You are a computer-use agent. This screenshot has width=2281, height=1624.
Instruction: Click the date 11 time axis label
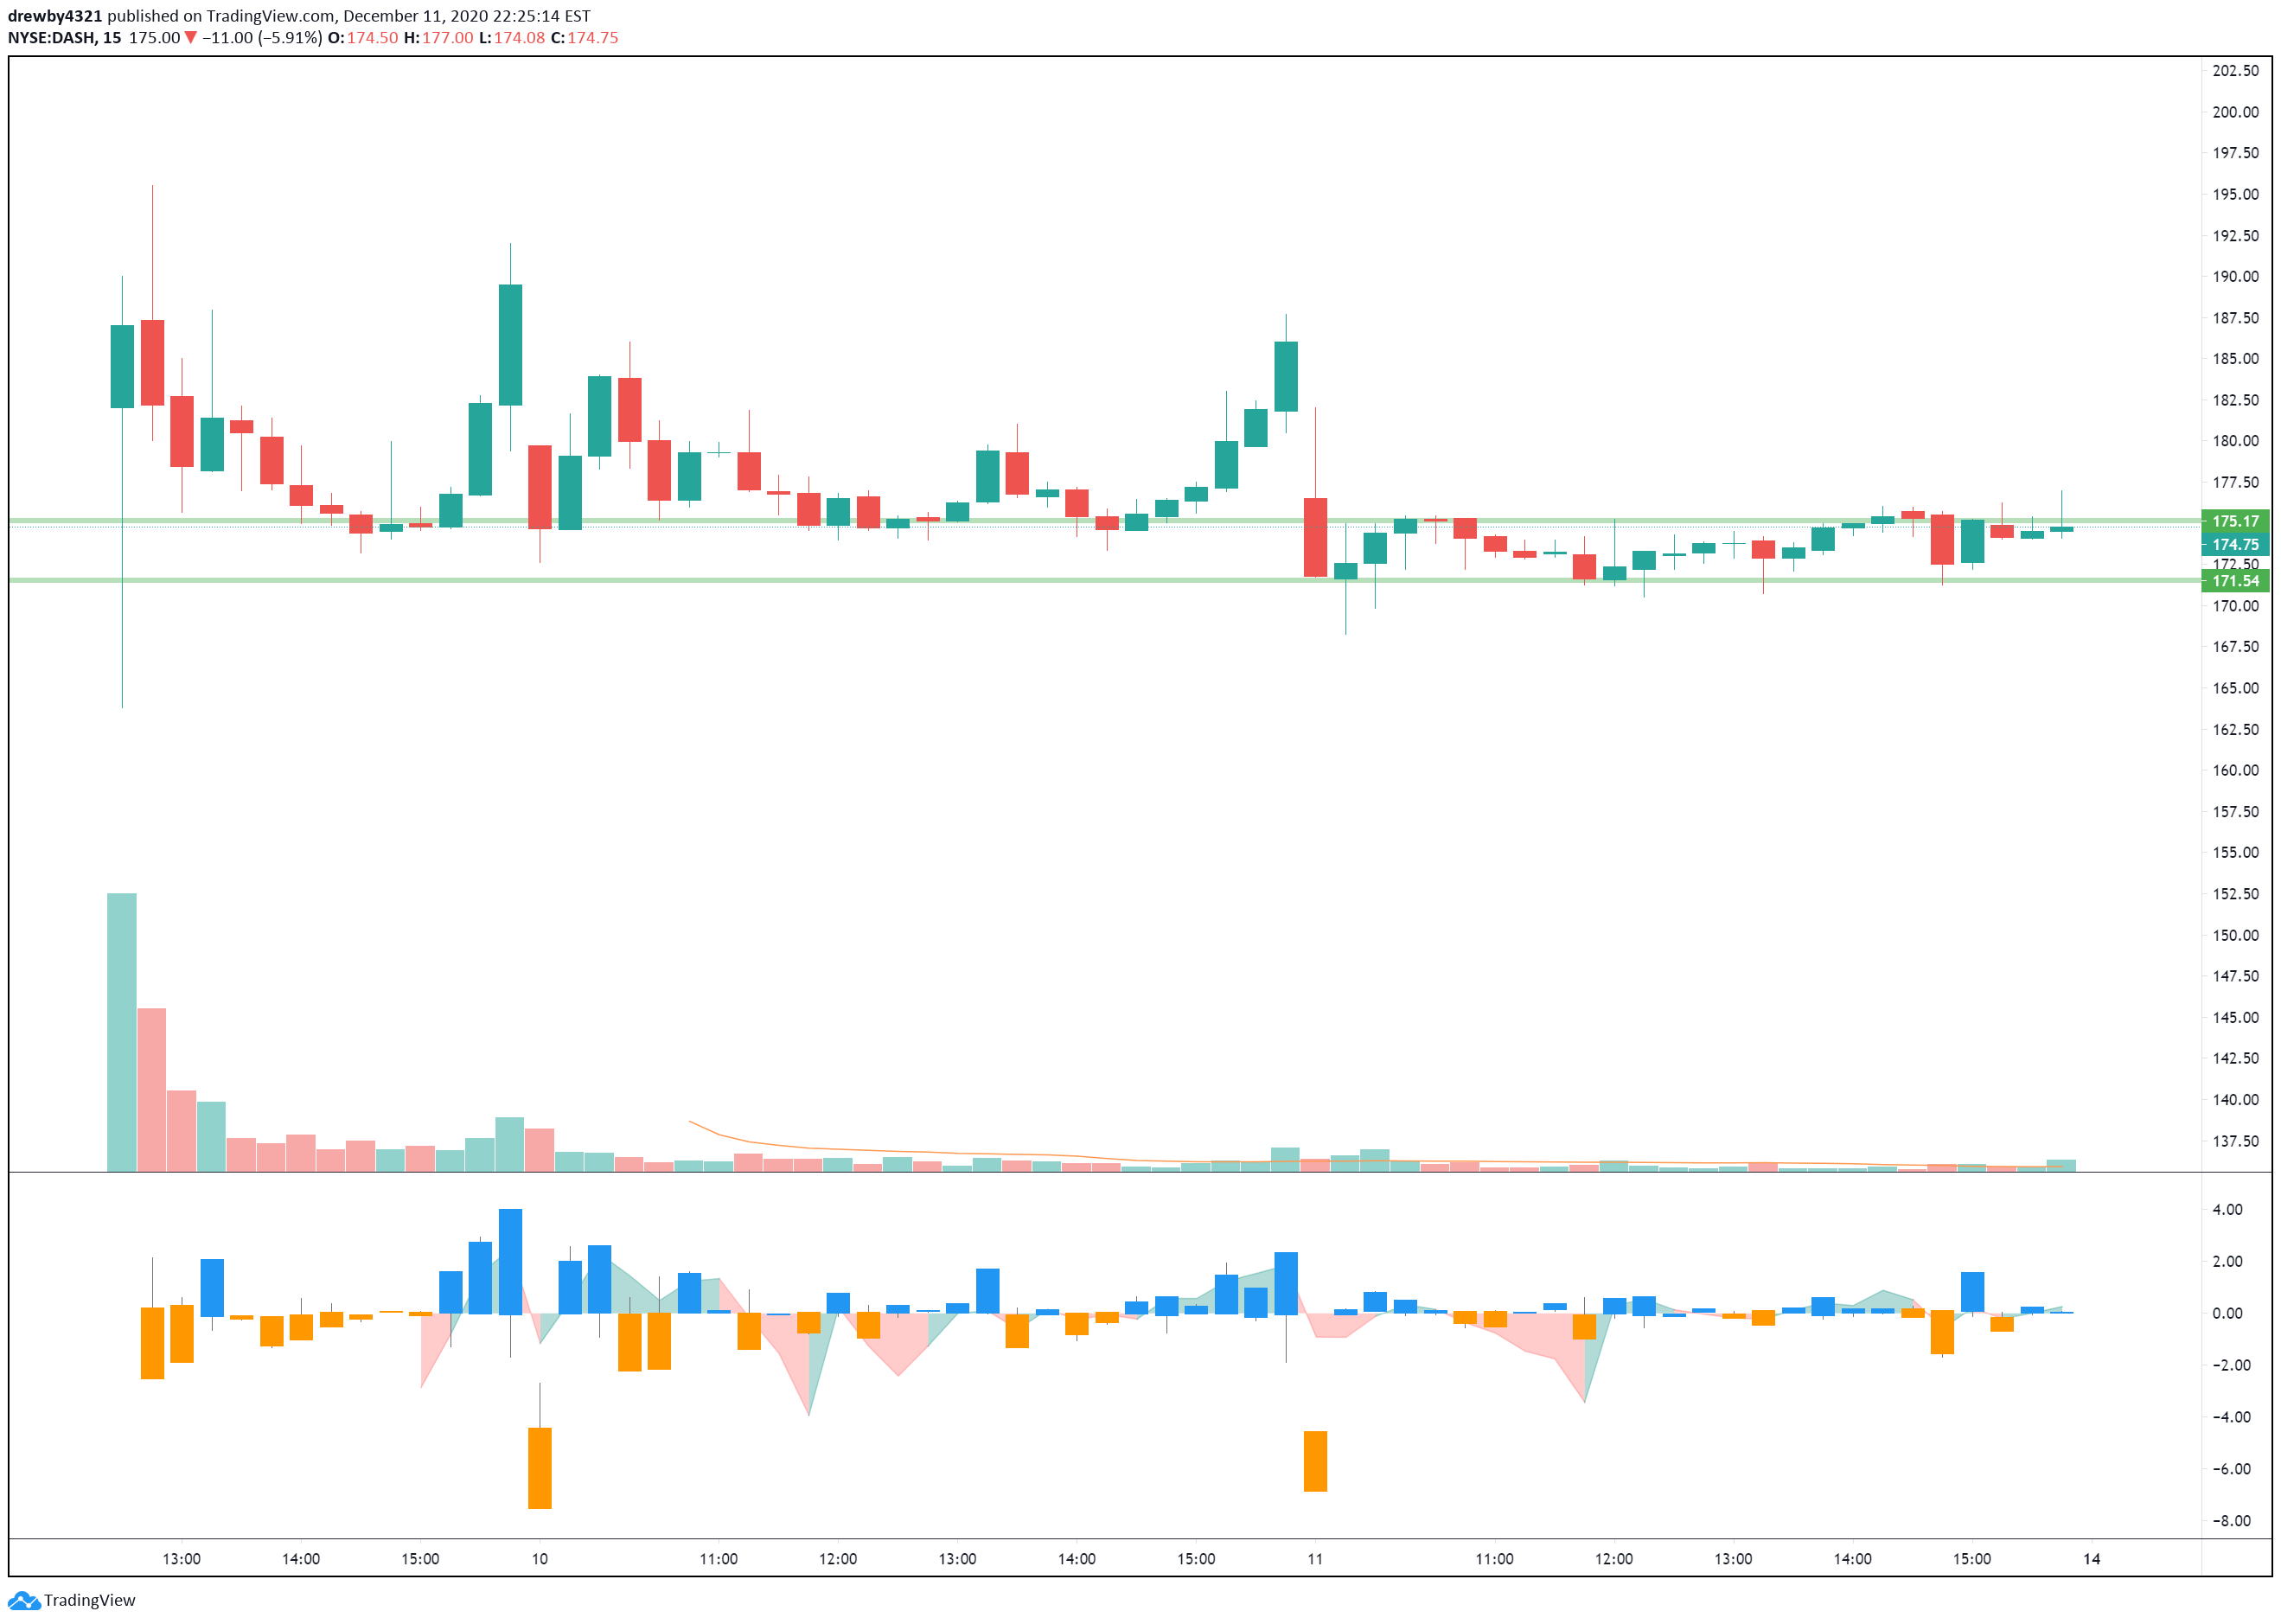click(1315, 1559)
